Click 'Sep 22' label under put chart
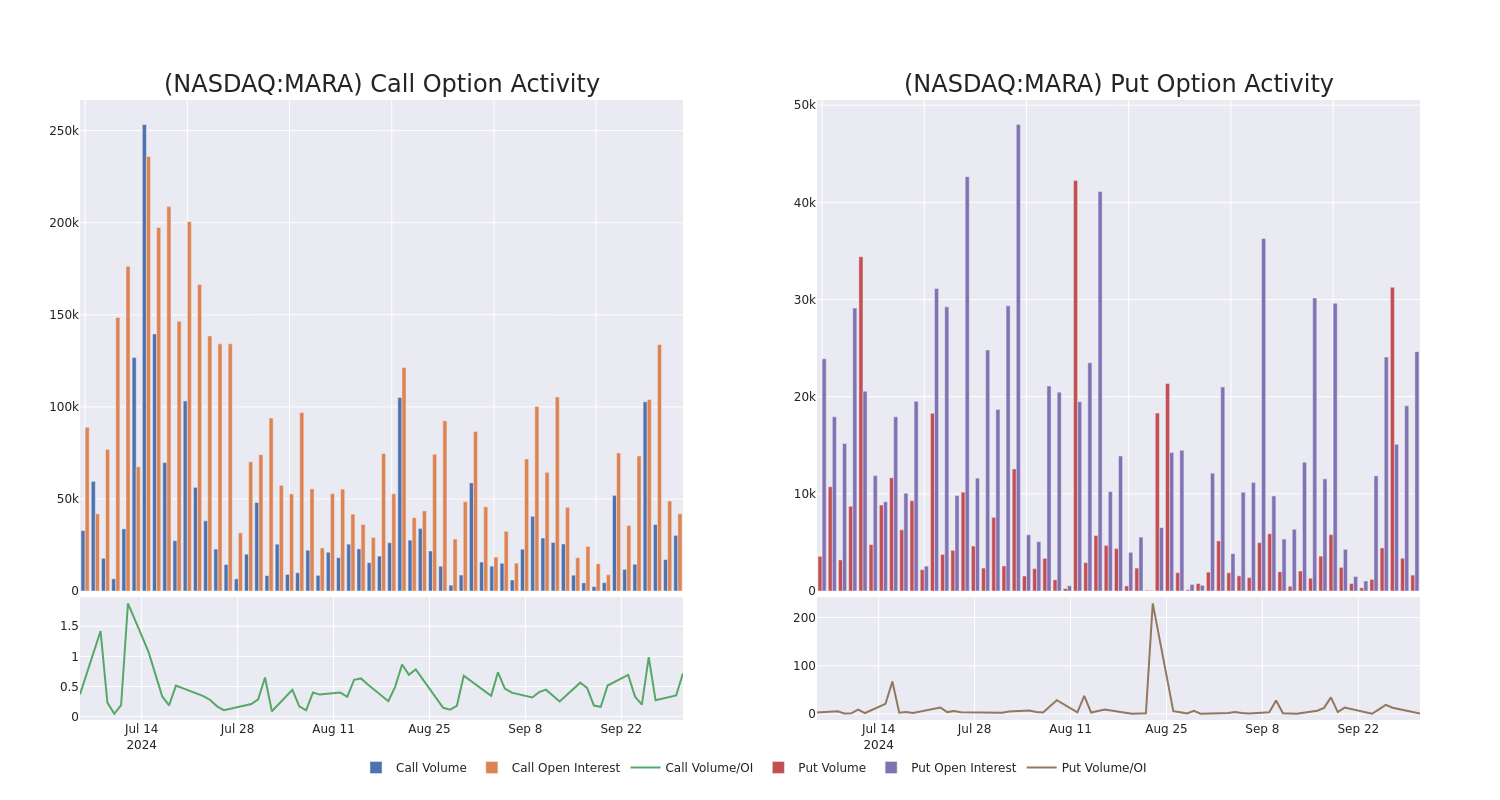 click(x=1358, y=729)
